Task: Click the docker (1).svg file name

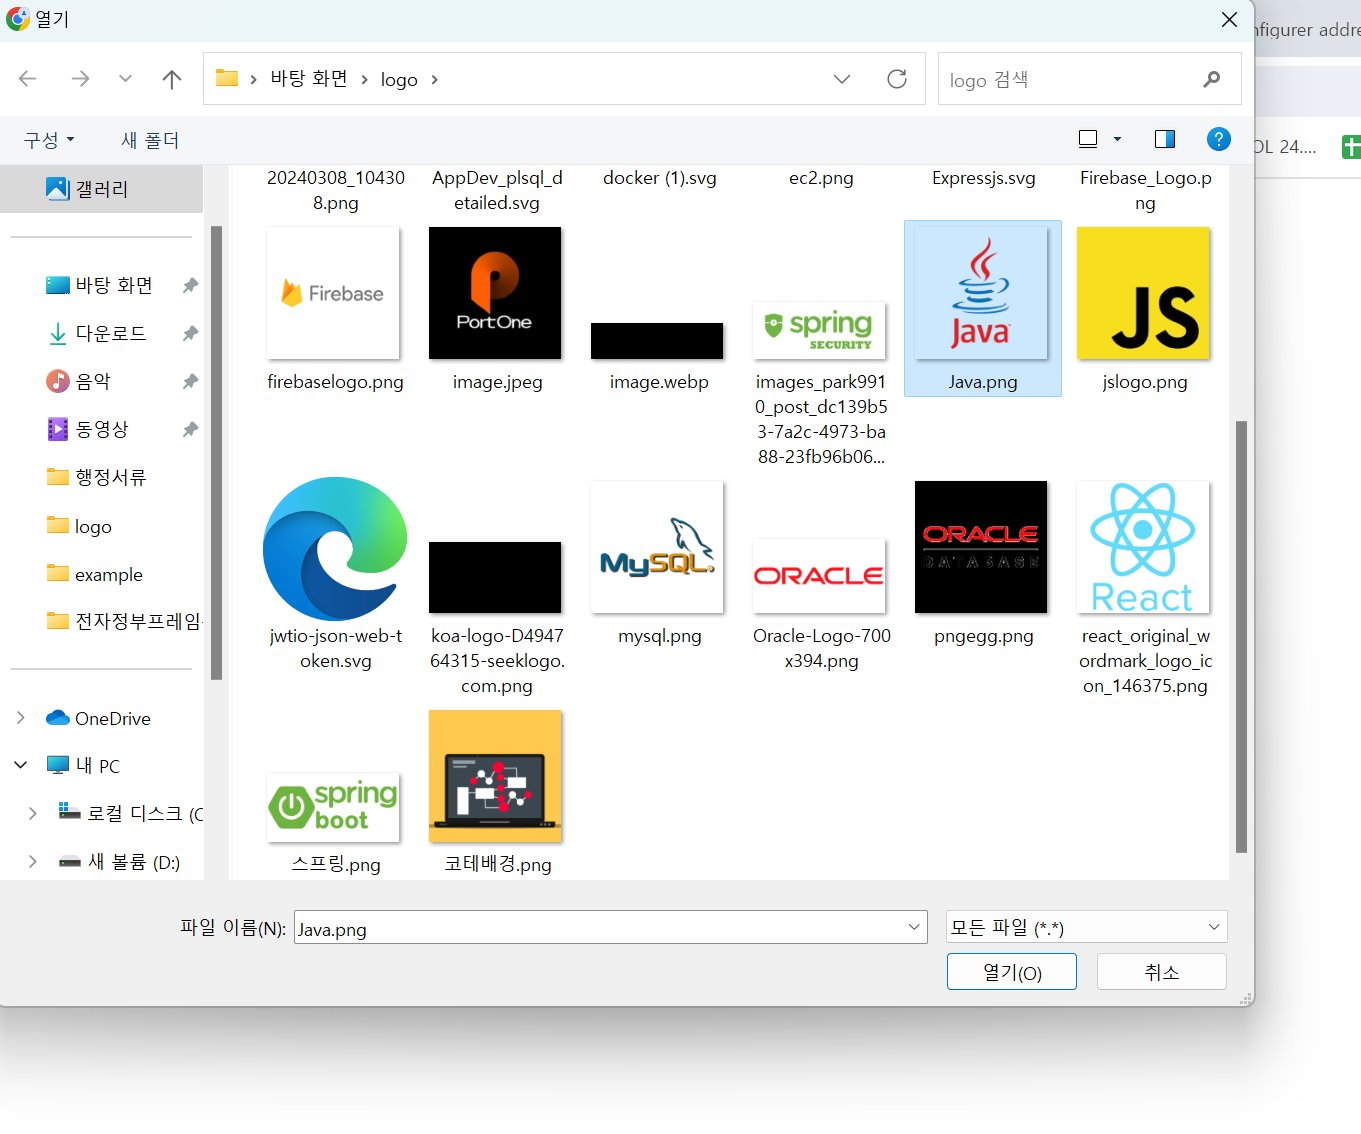Action: 660,178
